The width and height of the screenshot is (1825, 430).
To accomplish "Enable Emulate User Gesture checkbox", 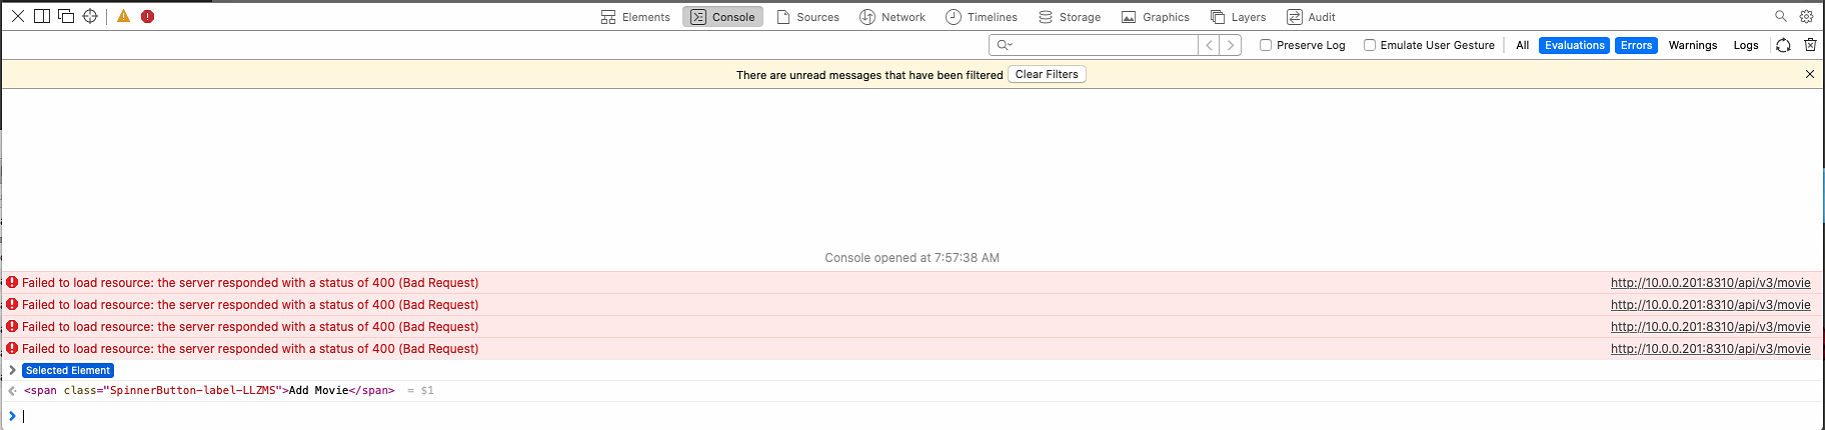I will tap(1369, 45).
